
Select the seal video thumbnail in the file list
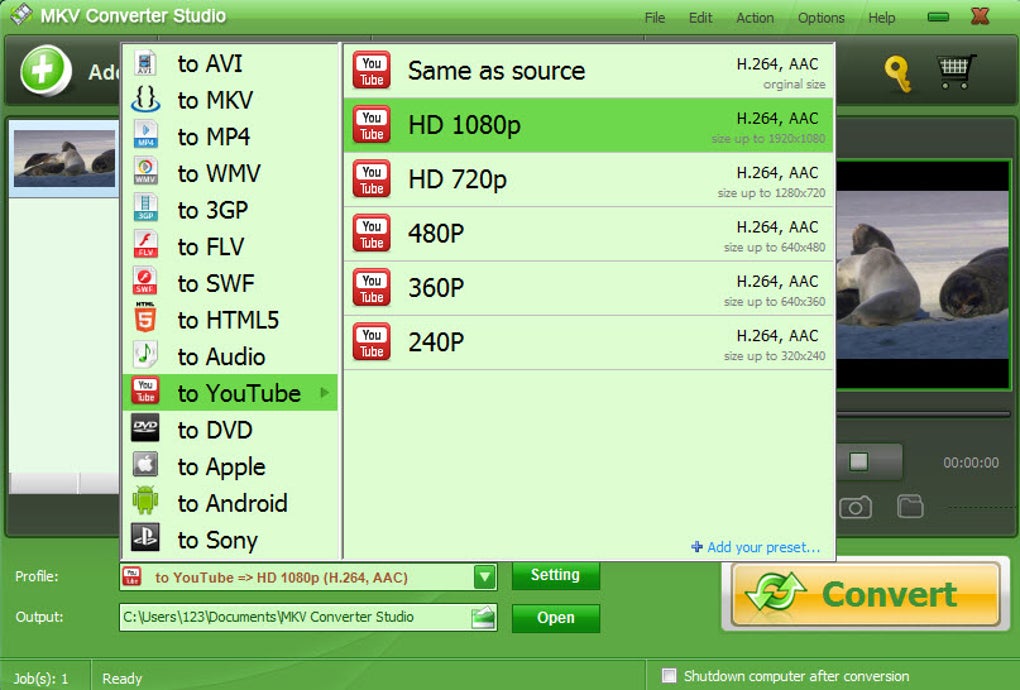[x=64, y=158]
